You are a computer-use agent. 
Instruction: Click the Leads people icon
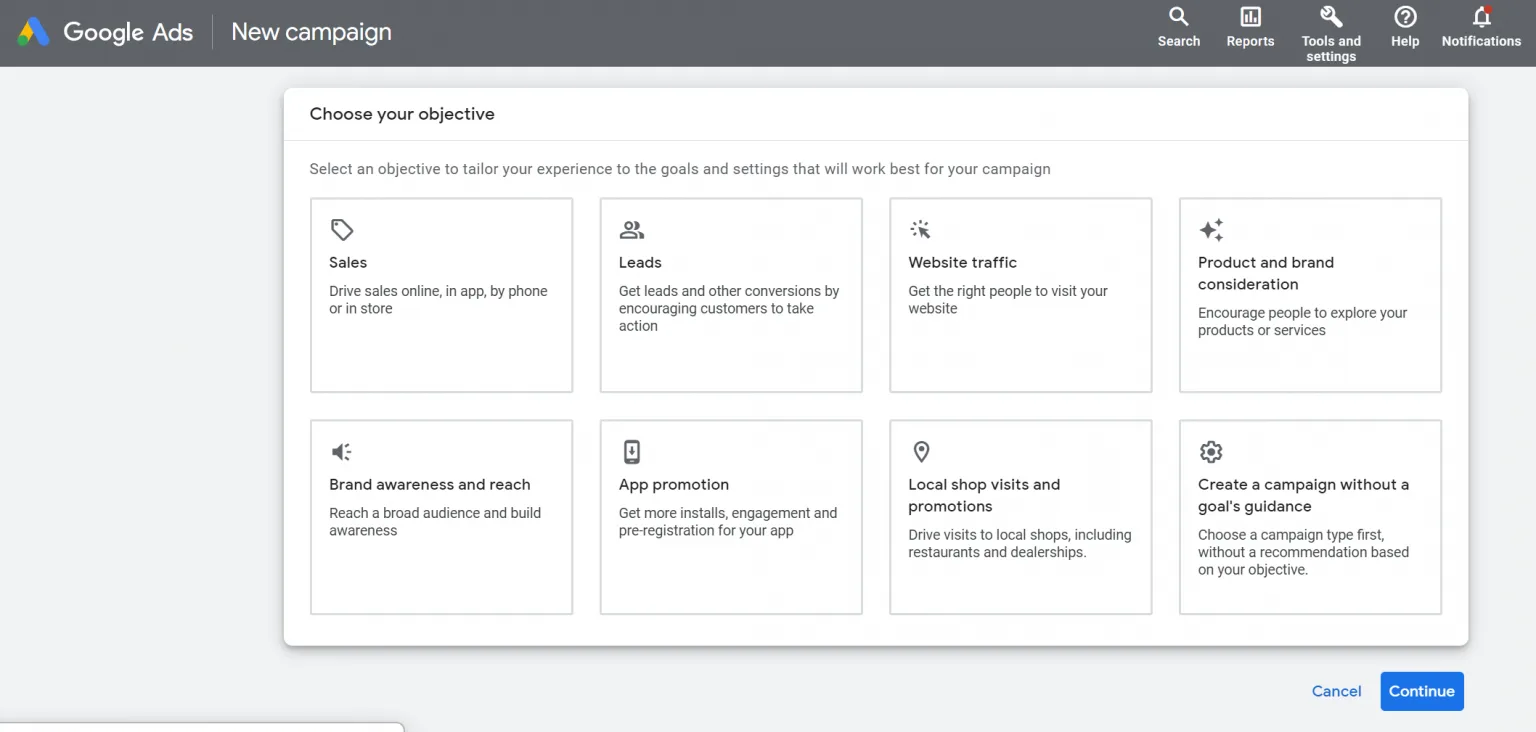tap(632, 230)
